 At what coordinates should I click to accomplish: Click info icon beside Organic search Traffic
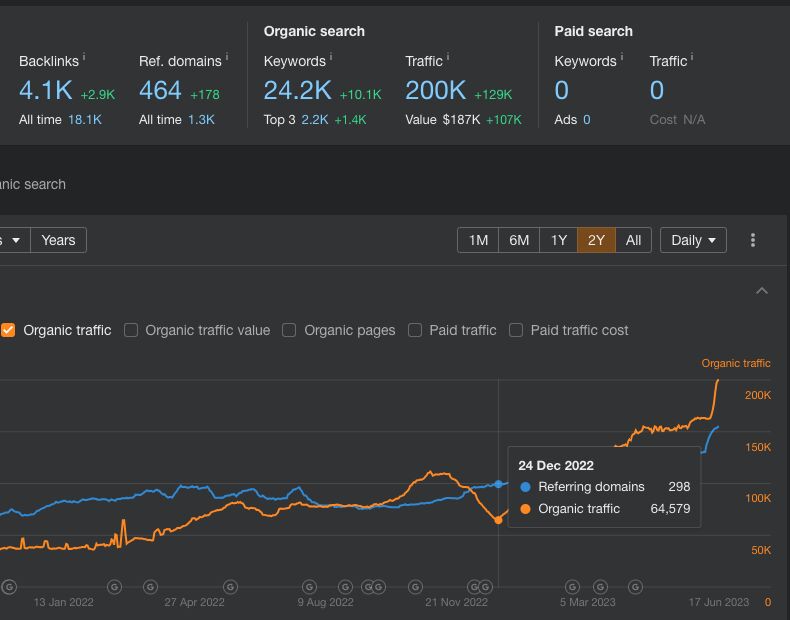[x=448, y=57]
